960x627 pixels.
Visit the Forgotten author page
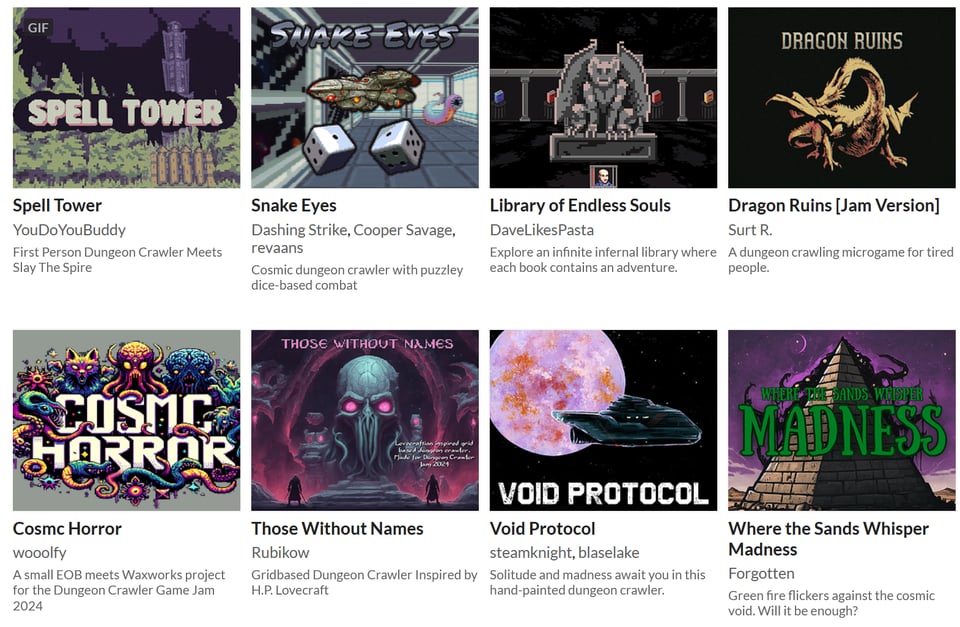click(x=761, y=574)
